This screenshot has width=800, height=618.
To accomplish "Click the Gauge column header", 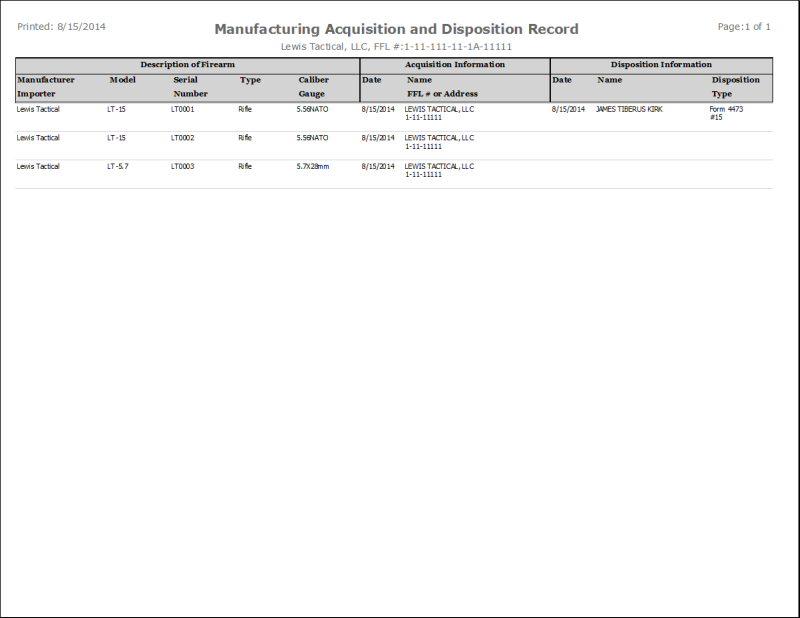I will pos(312,94).
